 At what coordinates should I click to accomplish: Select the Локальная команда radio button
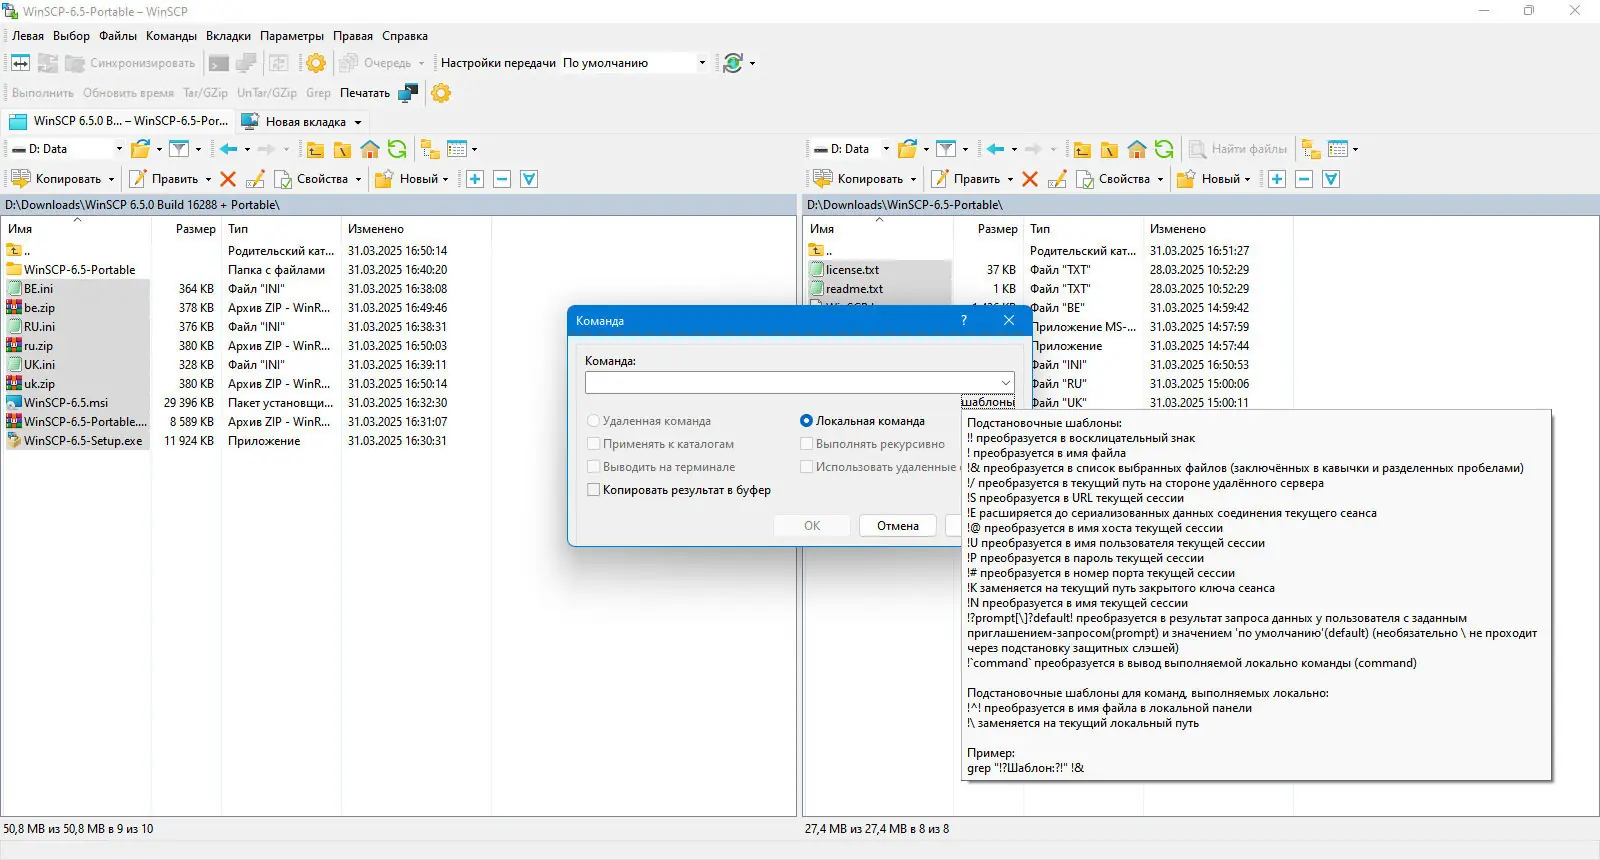click(806, 421)
